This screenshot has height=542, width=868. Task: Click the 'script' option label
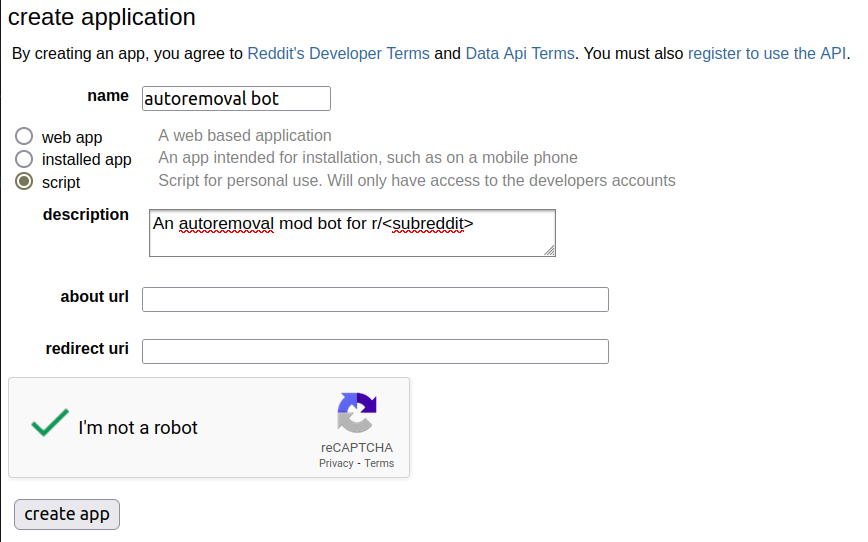click(x=61, y=183)
